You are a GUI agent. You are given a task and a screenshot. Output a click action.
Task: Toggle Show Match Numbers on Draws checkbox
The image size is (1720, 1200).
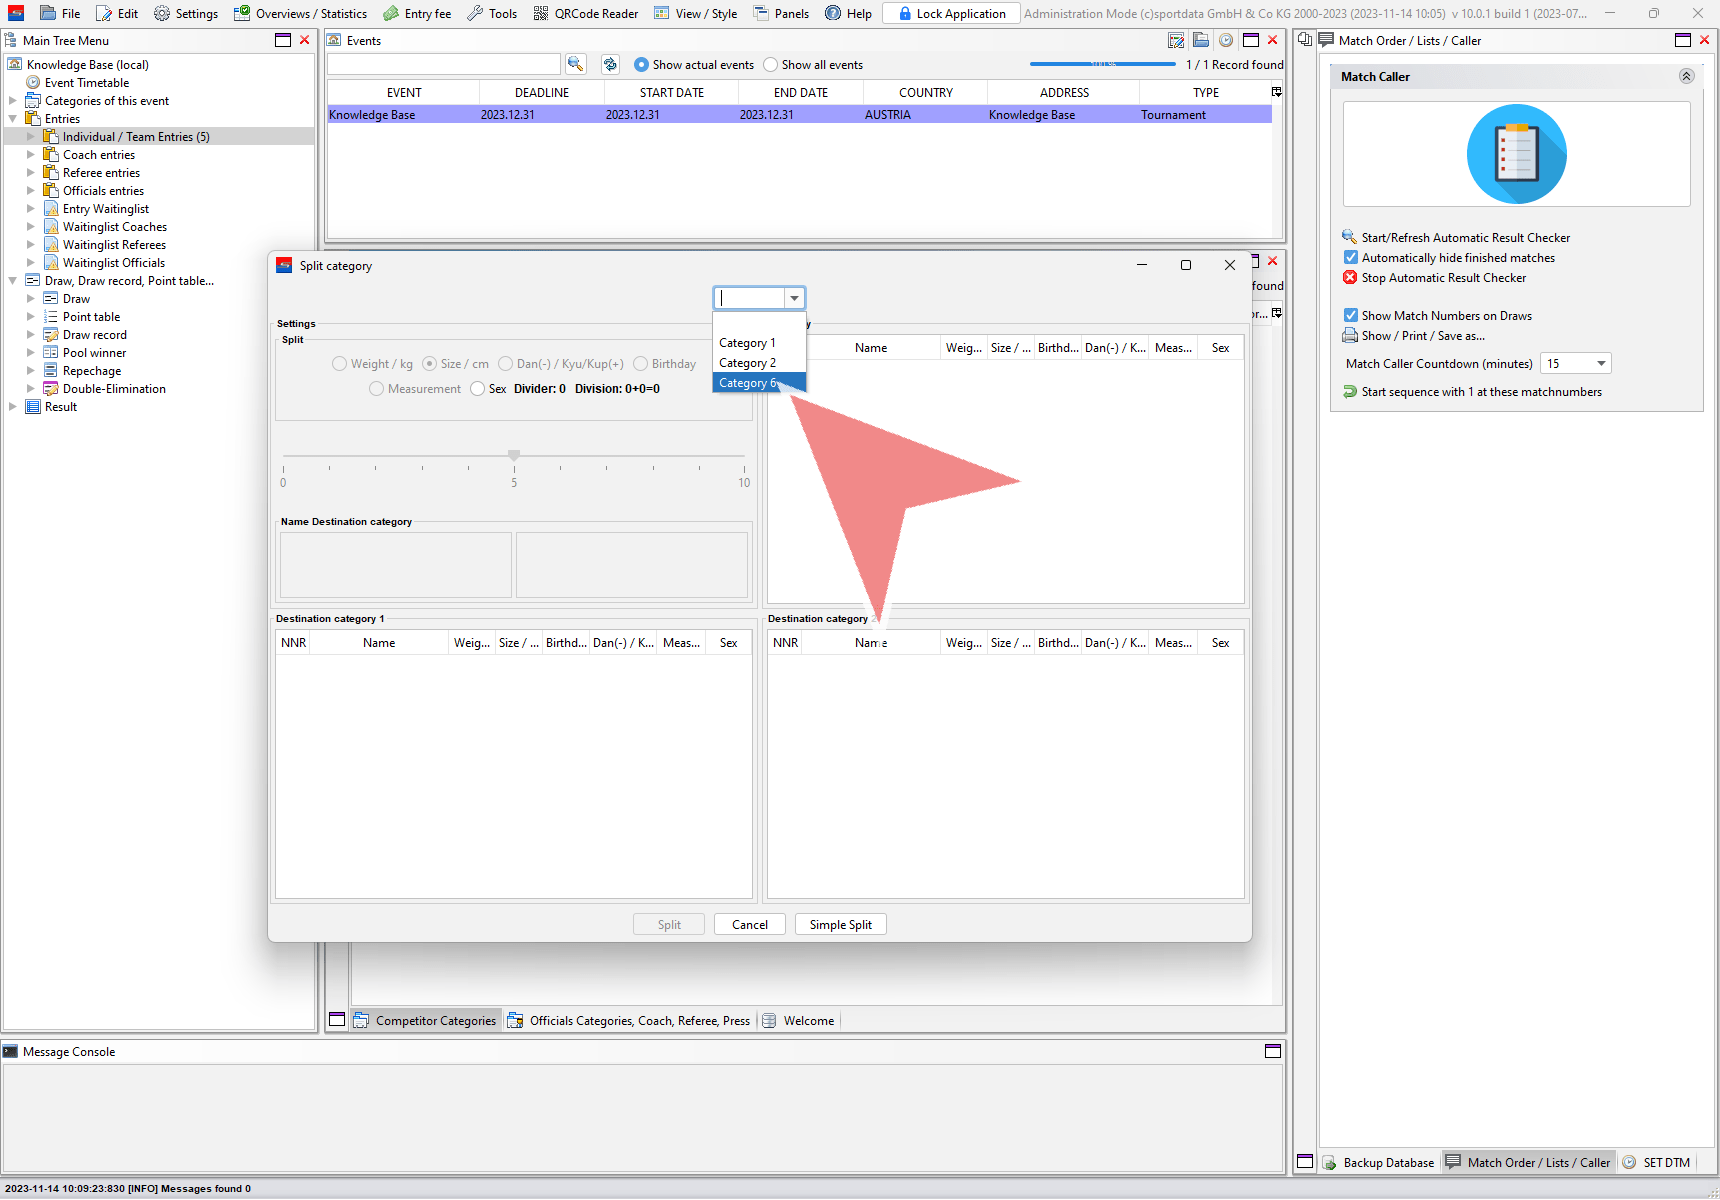click(1351, 316)
